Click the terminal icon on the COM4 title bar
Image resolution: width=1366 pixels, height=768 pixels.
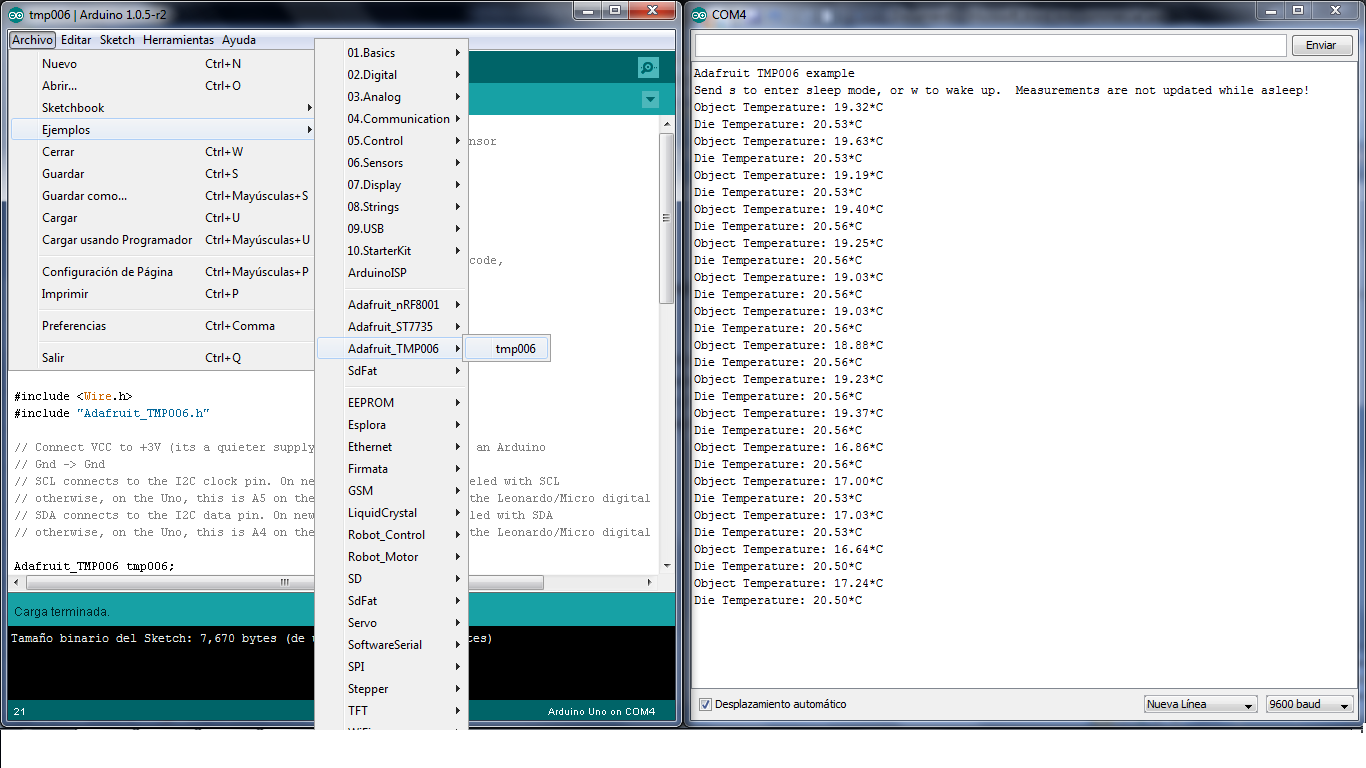pyautogui.click(x=697, y=14)
